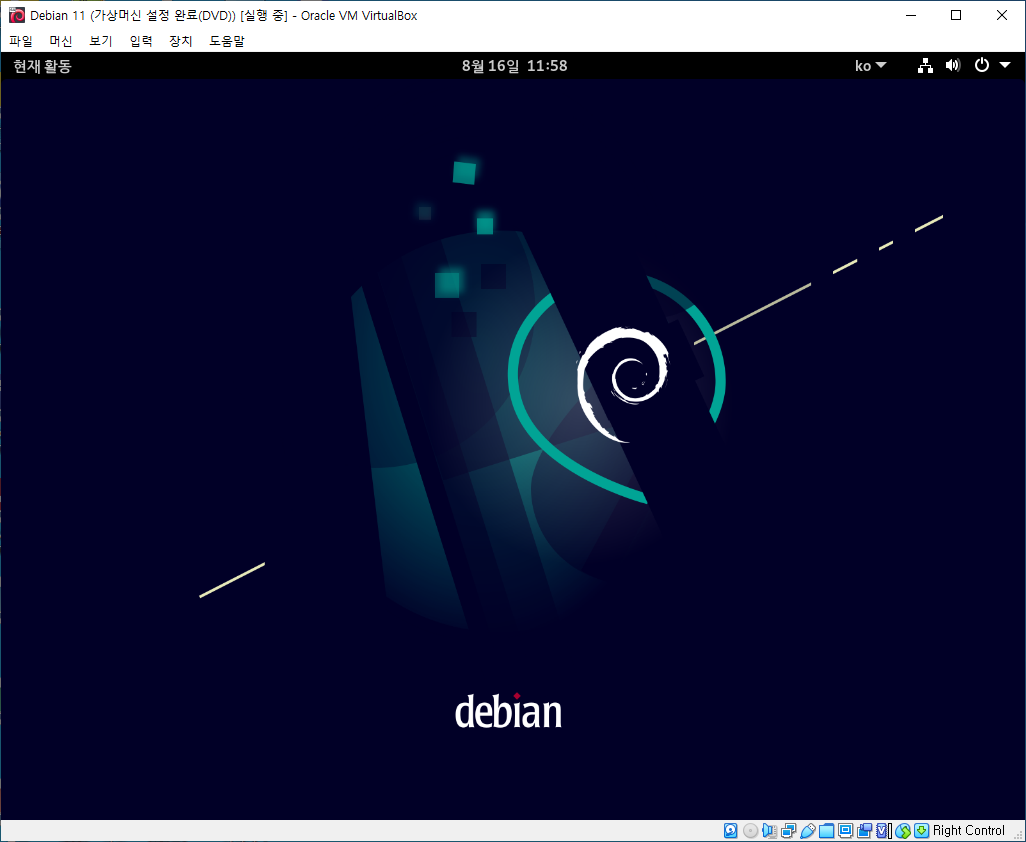1026x842 pixels.
Task: Click the recording indicator in status bar
Action: click(x=864, y=831)
